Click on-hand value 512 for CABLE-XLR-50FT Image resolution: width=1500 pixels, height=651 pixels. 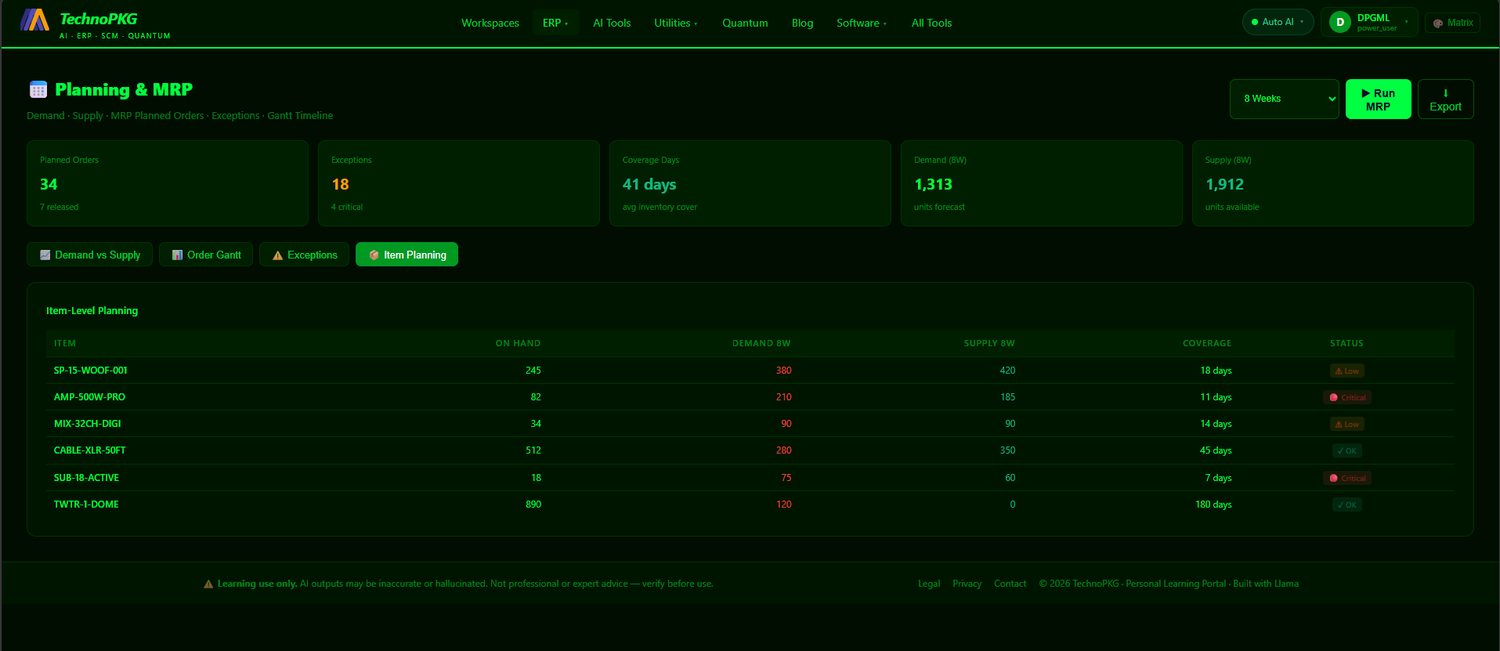click(532, 450)
